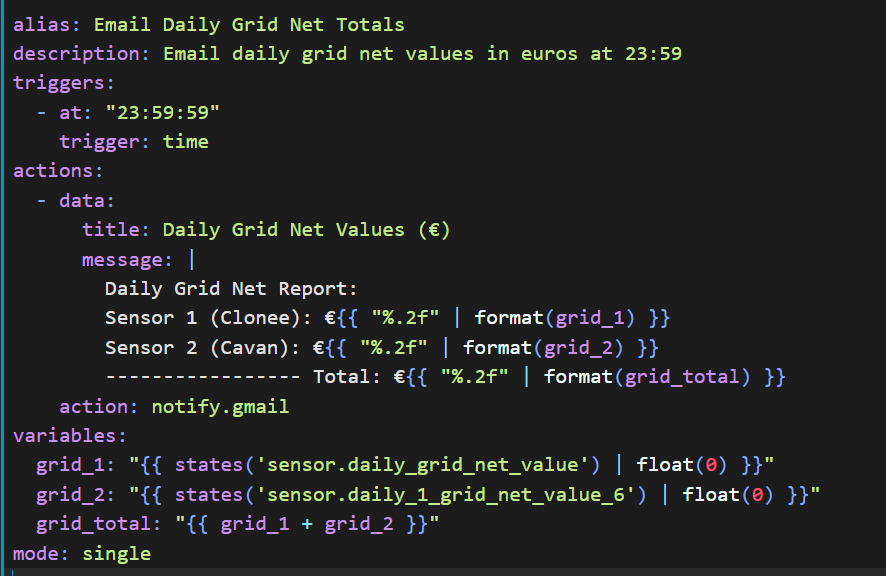Click 'Email Daily Grid Net Totals' alias value

pos(249,25)
